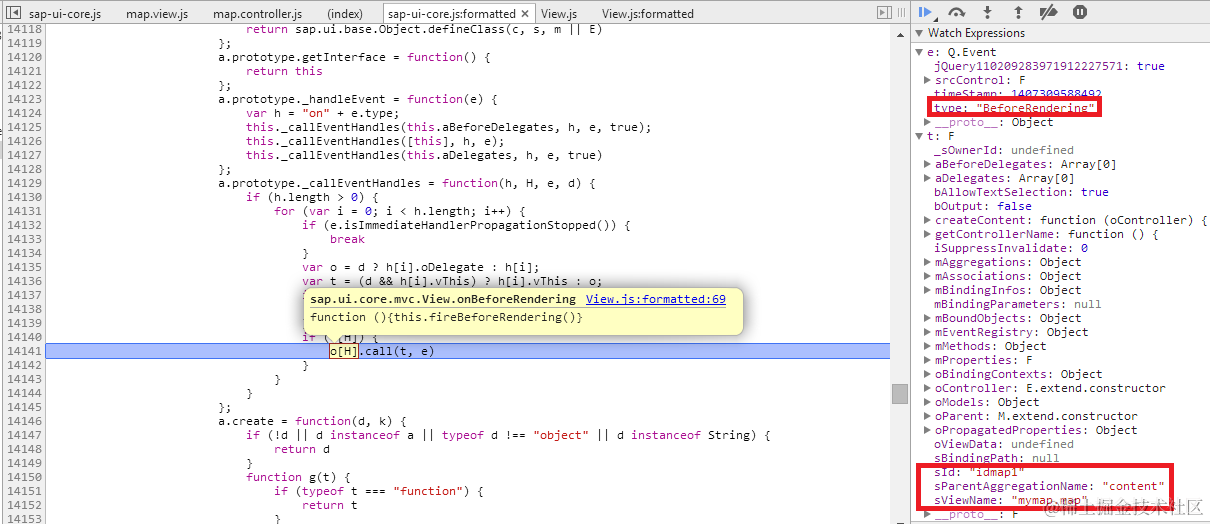Expand mBindingInfos: Object

coord(929,290)
